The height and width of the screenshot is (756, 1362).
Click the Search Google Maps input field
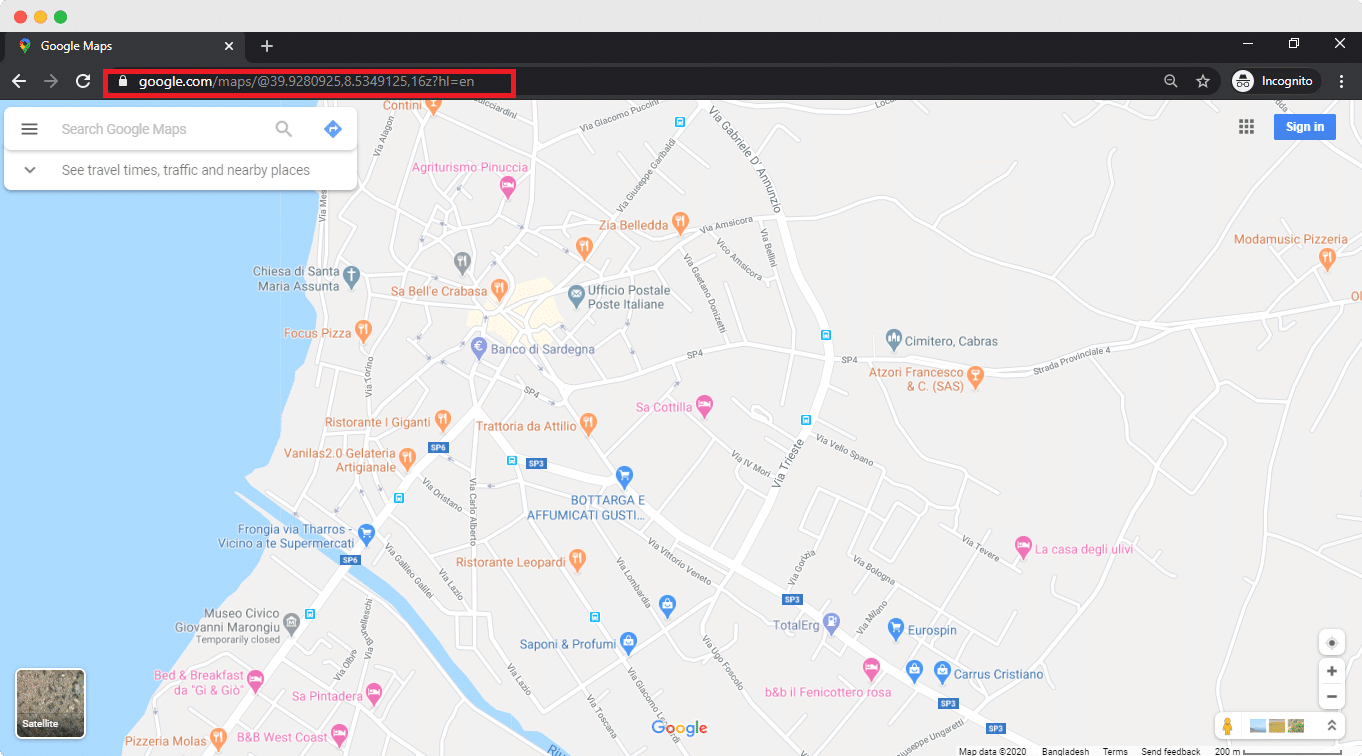(160, 129)
